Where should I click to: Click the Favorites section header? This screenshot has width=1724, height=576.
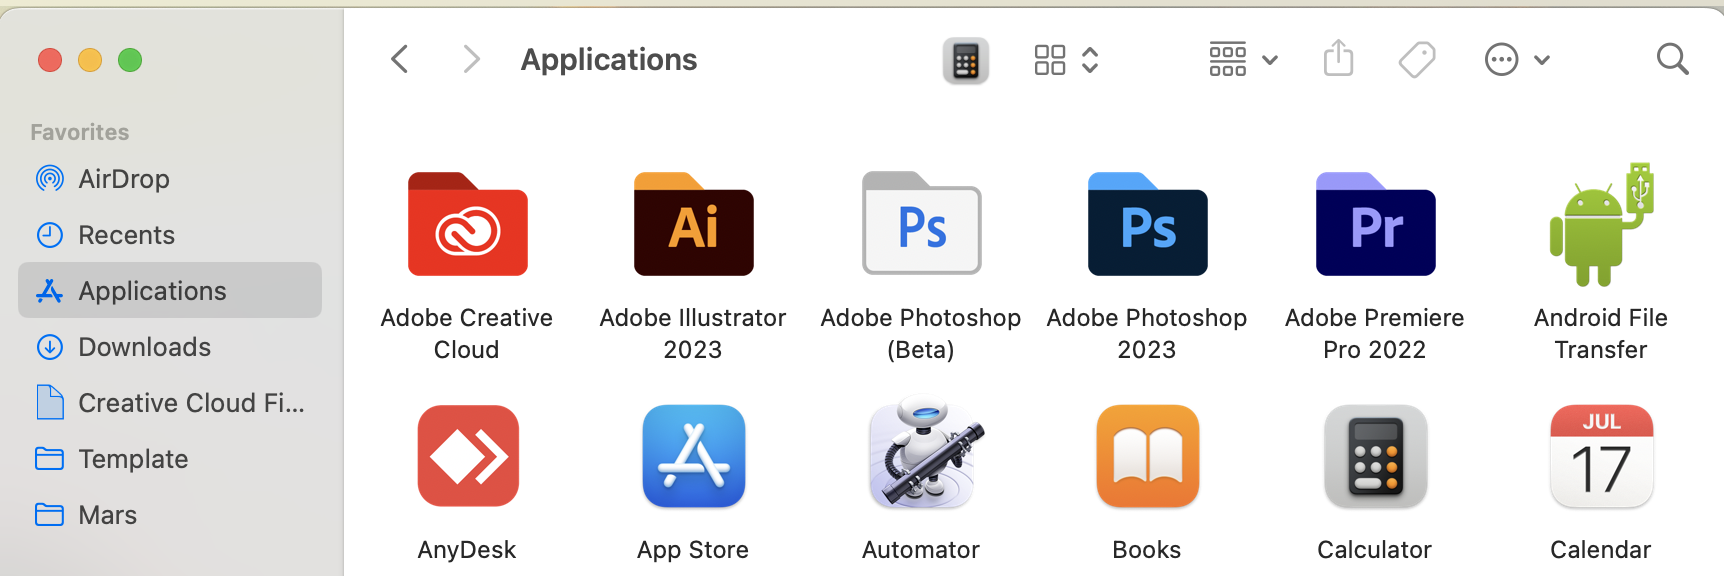[x=80, y=132]
